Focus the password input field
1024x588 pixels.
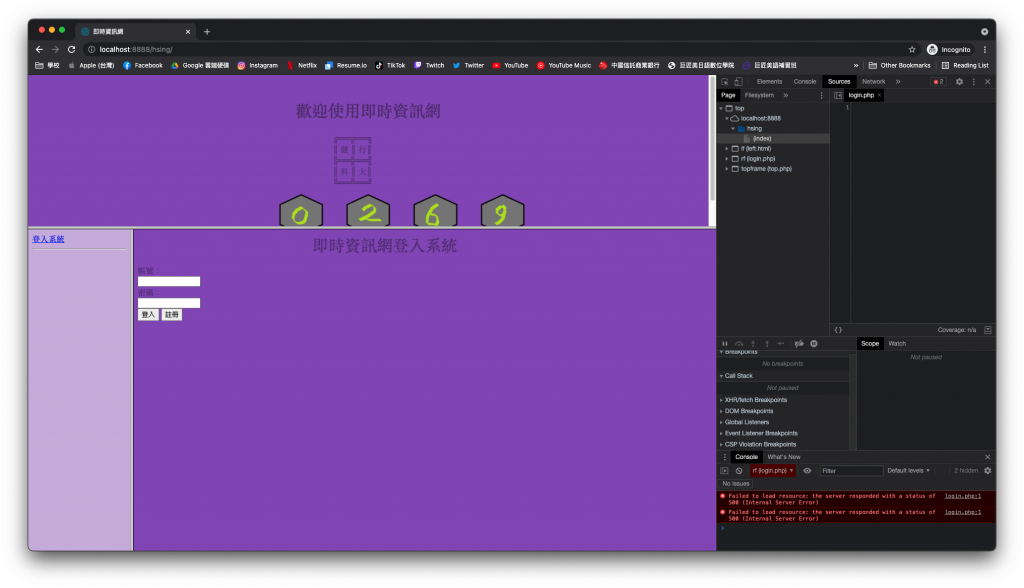(x=169, y=303)
